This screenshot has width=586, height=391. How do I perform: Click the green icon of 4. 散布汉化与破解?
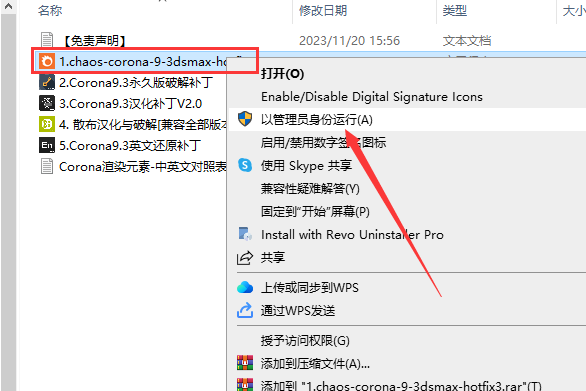[x=47, y=124]
